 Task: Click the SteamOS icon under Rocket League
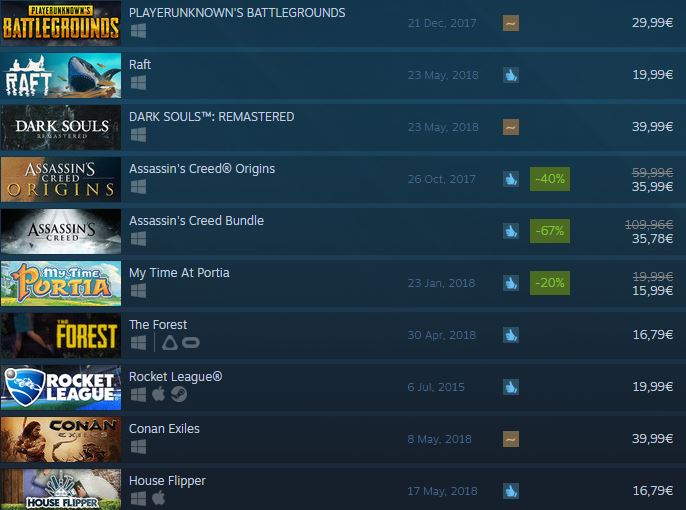pos(178,395)
